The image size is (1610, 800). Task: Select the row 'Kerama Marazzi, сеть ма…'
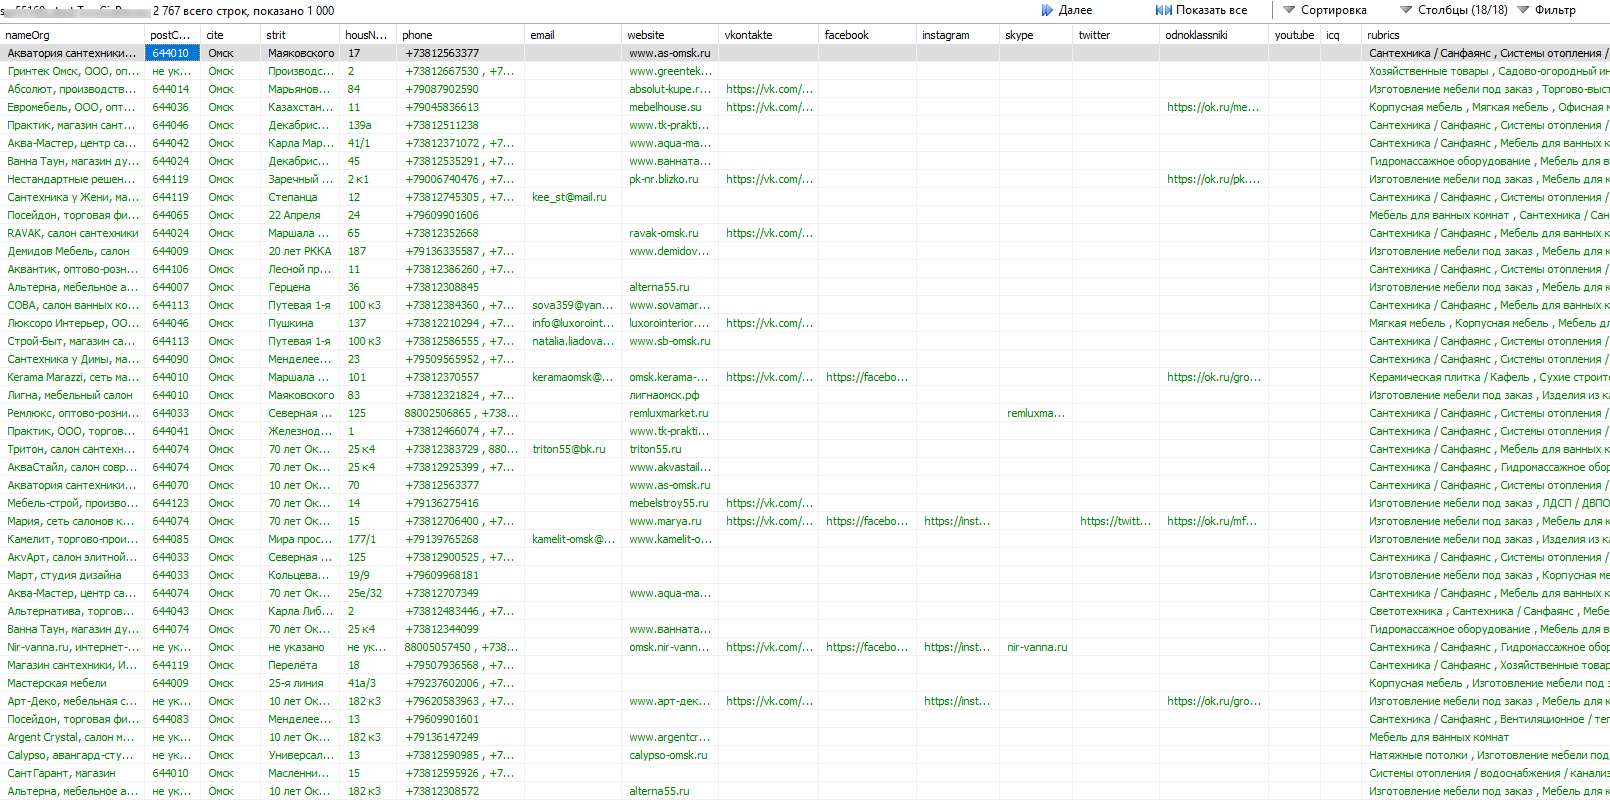[x=805, y=377]
